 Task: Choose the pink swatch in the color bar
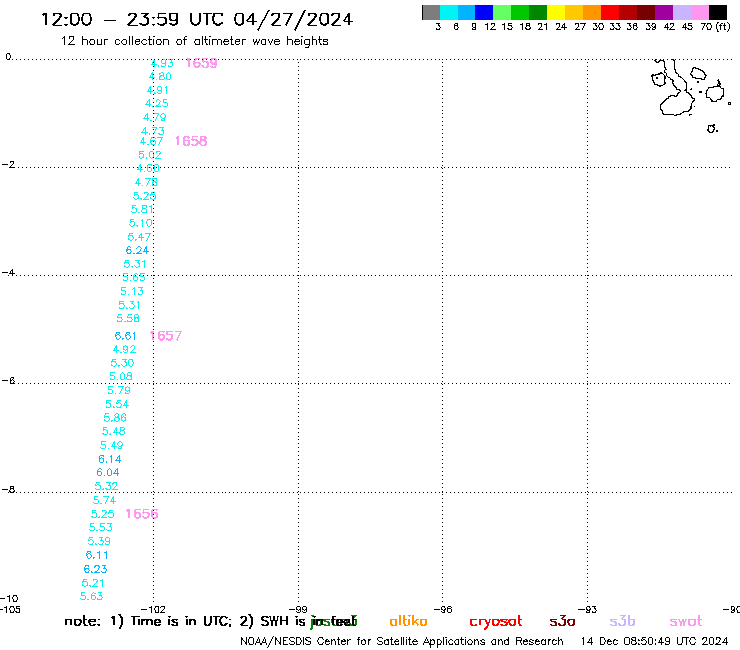tap(699, 12)
